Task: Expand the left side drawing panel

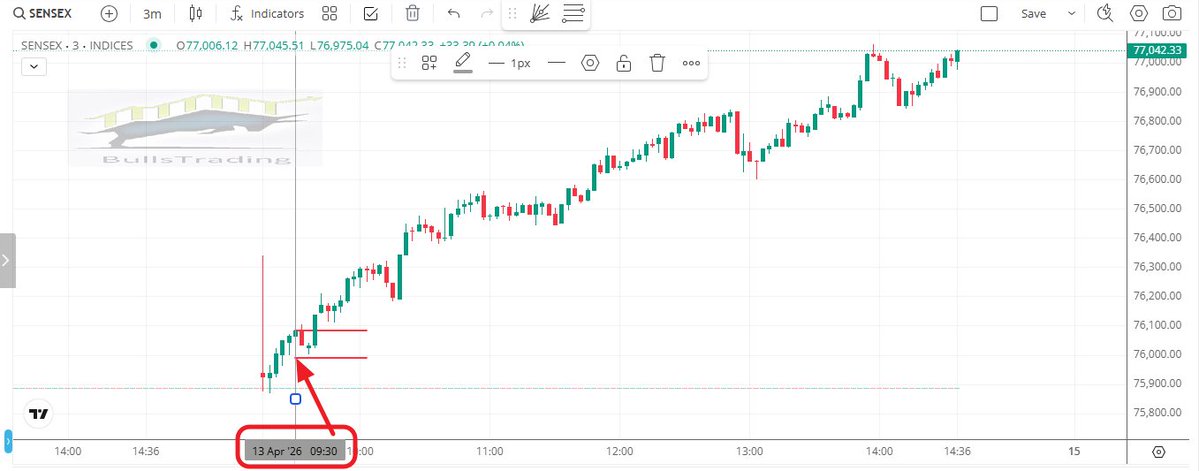Action: (x=7, y=261)
